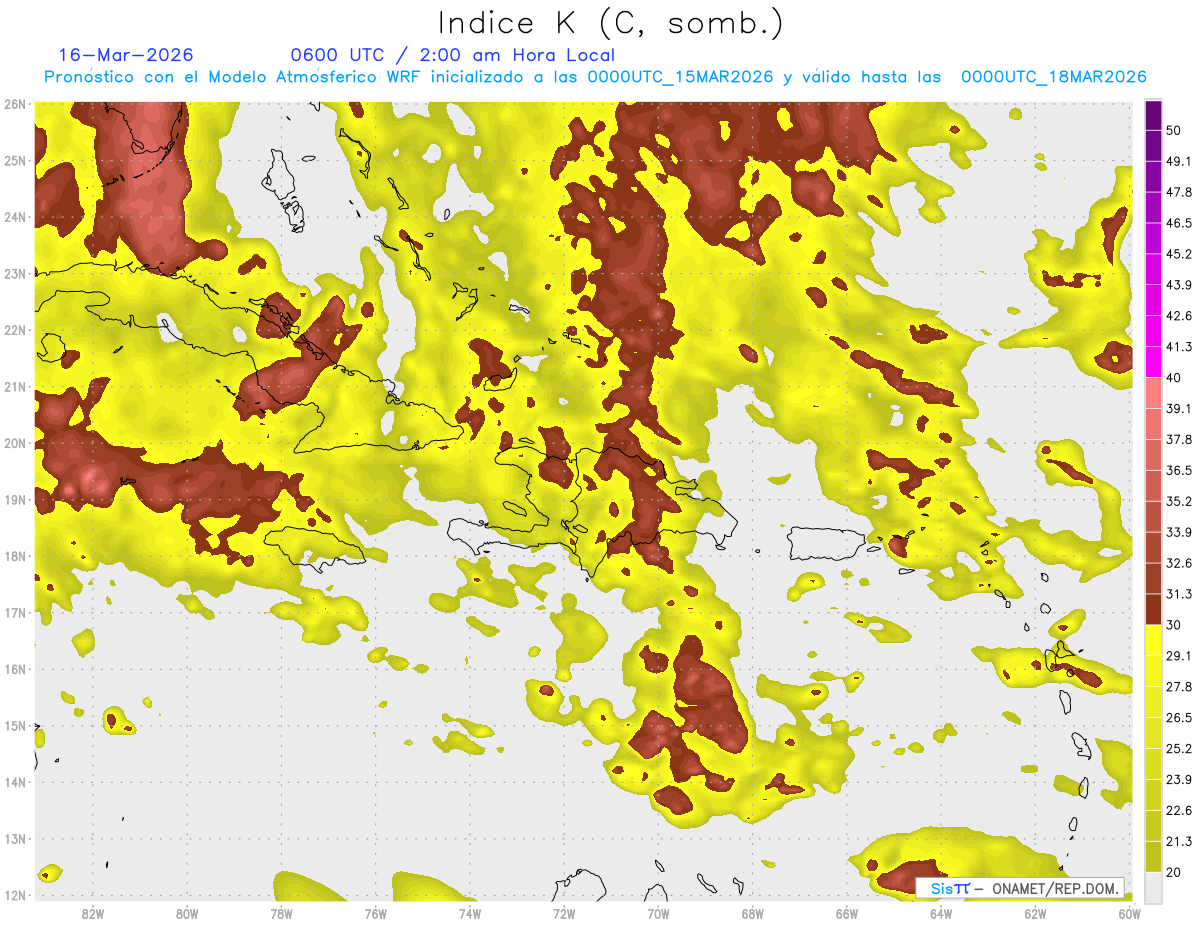1200x927 pixels.
Task: Click the colorbar value '23.9'
Action: 1179,779
